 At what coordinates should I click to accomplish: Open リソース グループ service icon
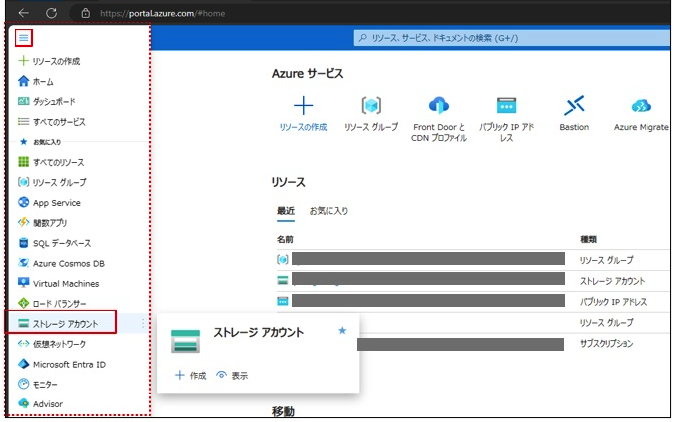coord(370,106)
